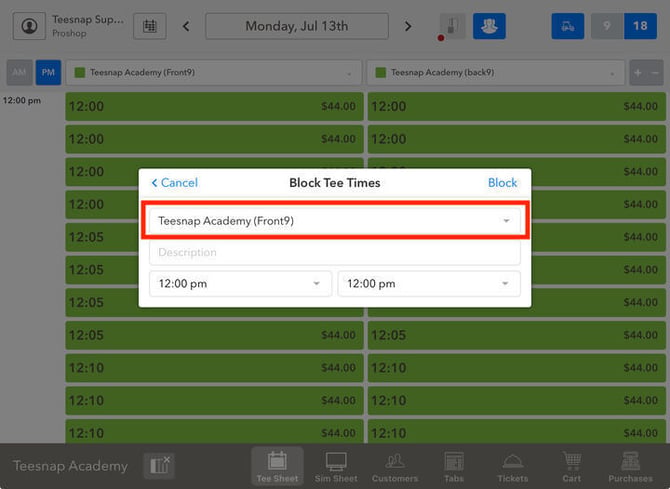
Task: Toggle the PM time filter
Action: (x=48, y=73)
